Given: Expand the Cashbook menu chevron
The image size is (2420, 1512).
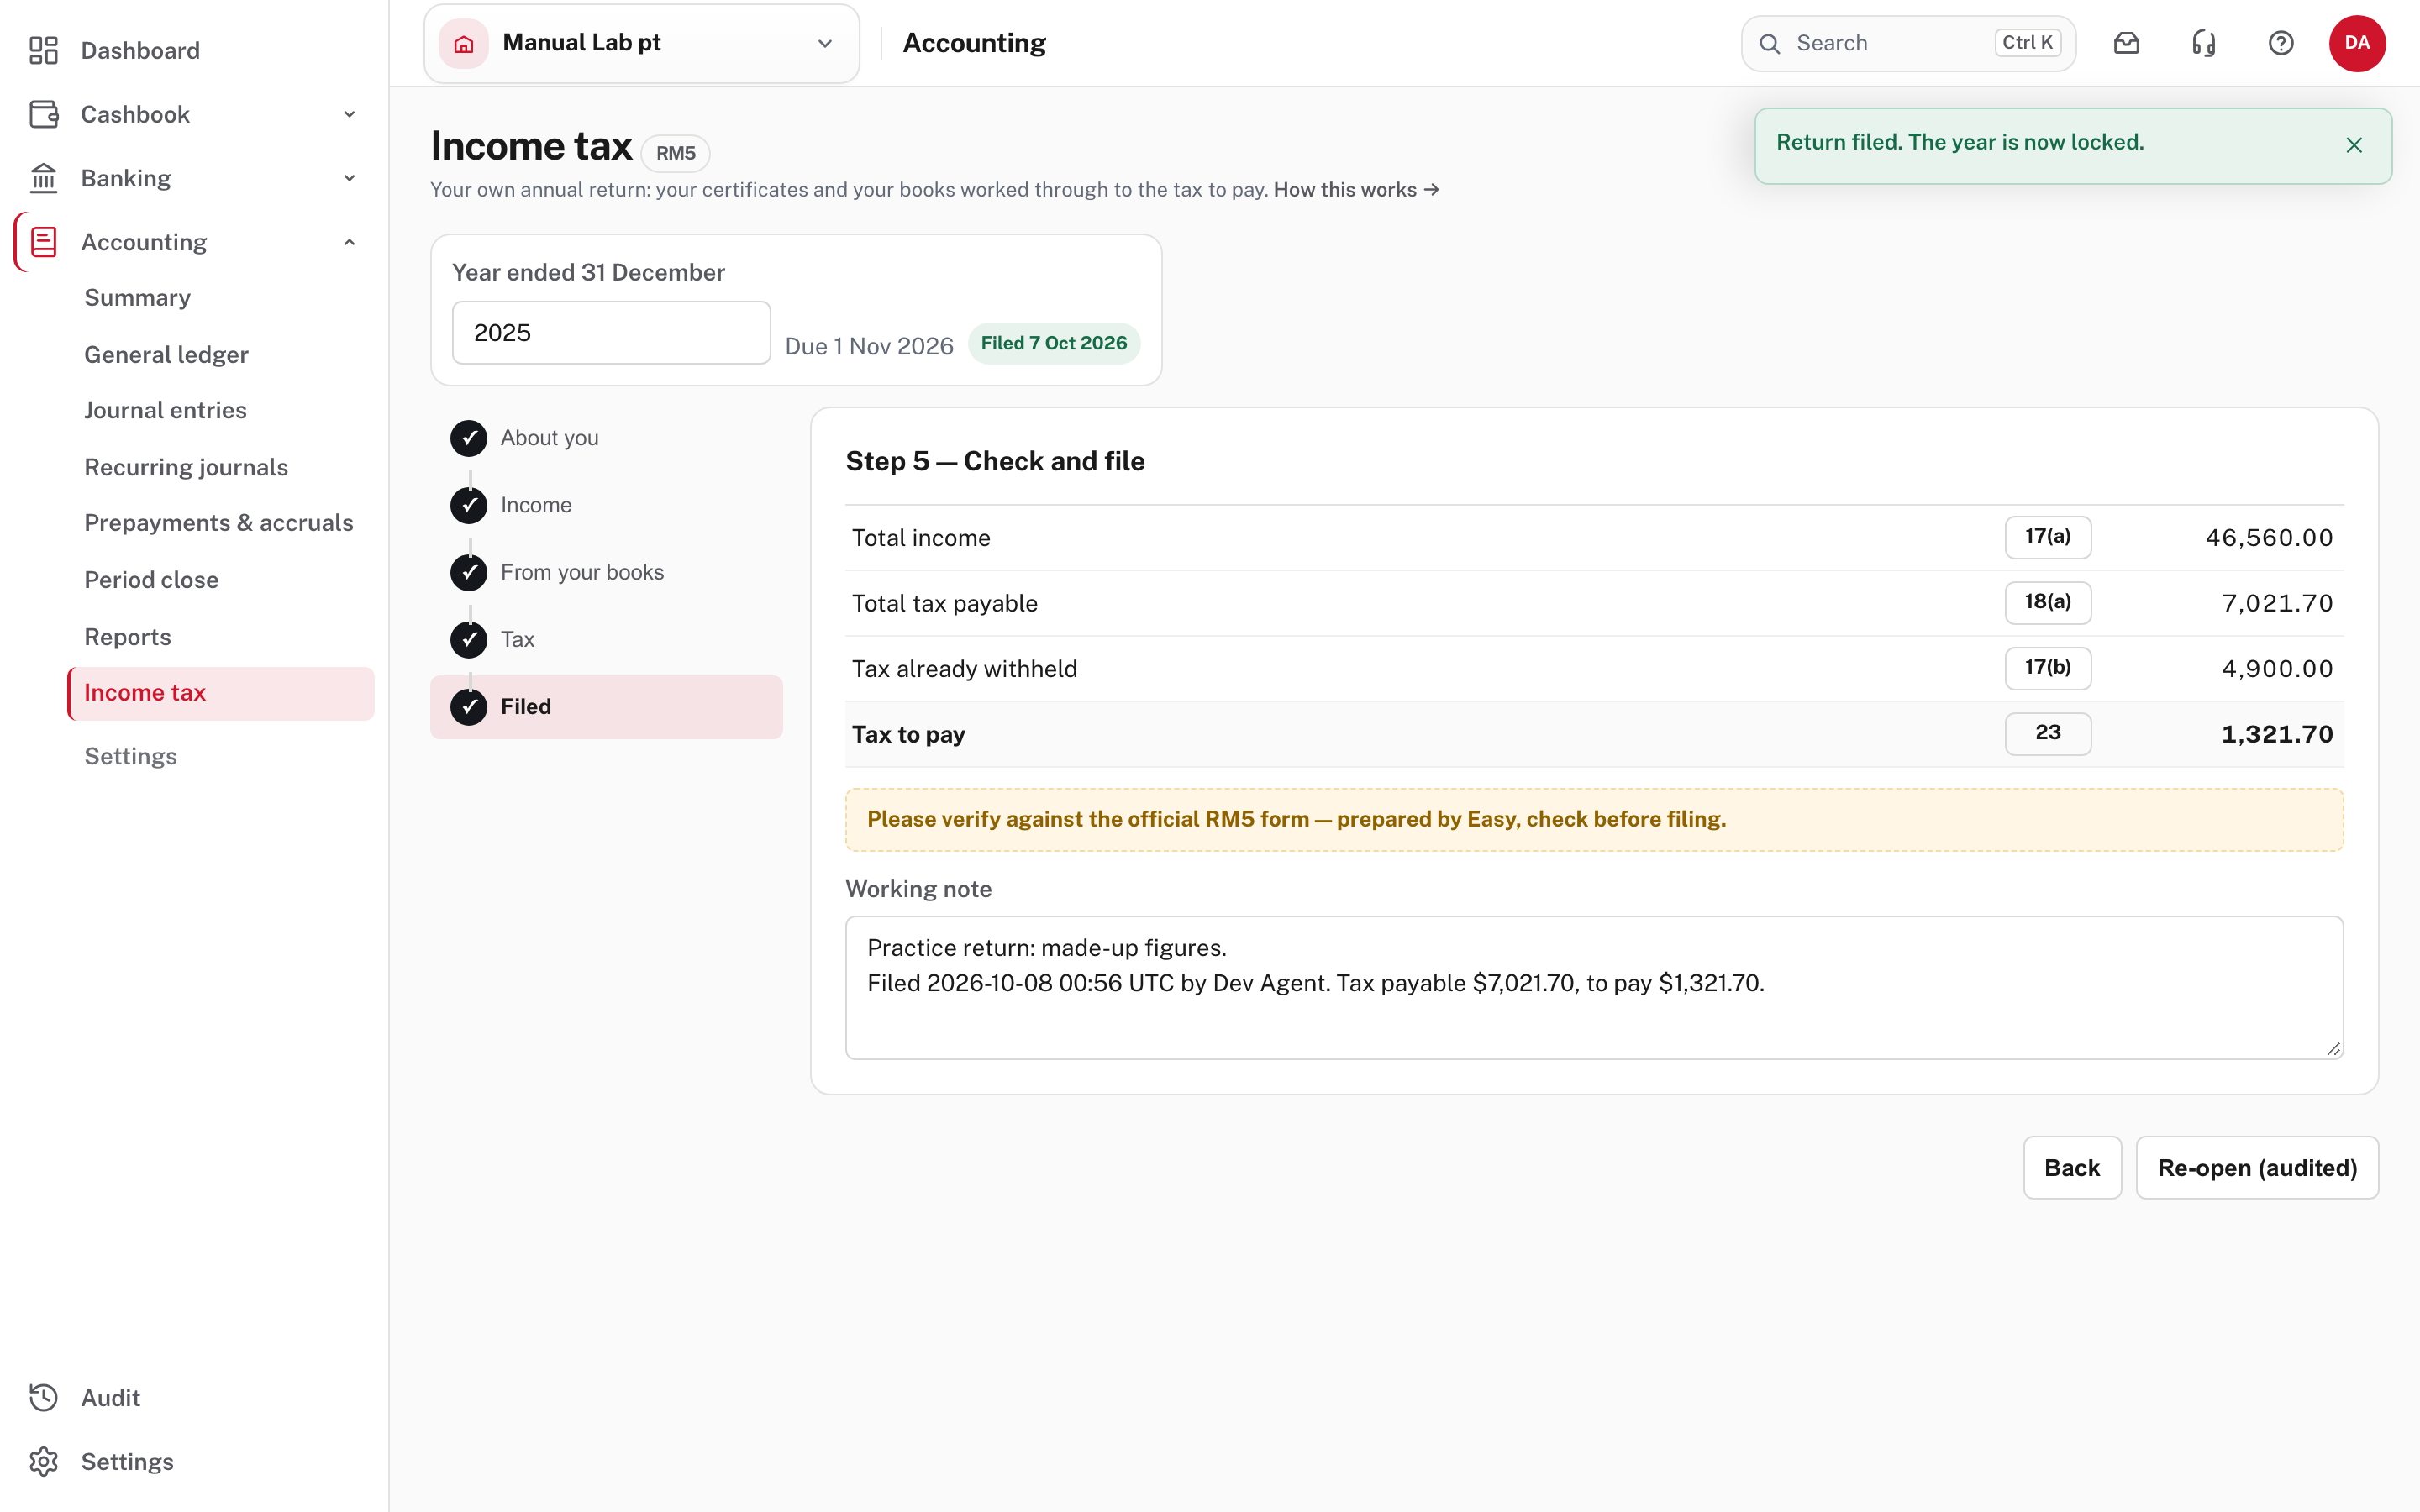Looking at the screenshot, I should (349, 114).
